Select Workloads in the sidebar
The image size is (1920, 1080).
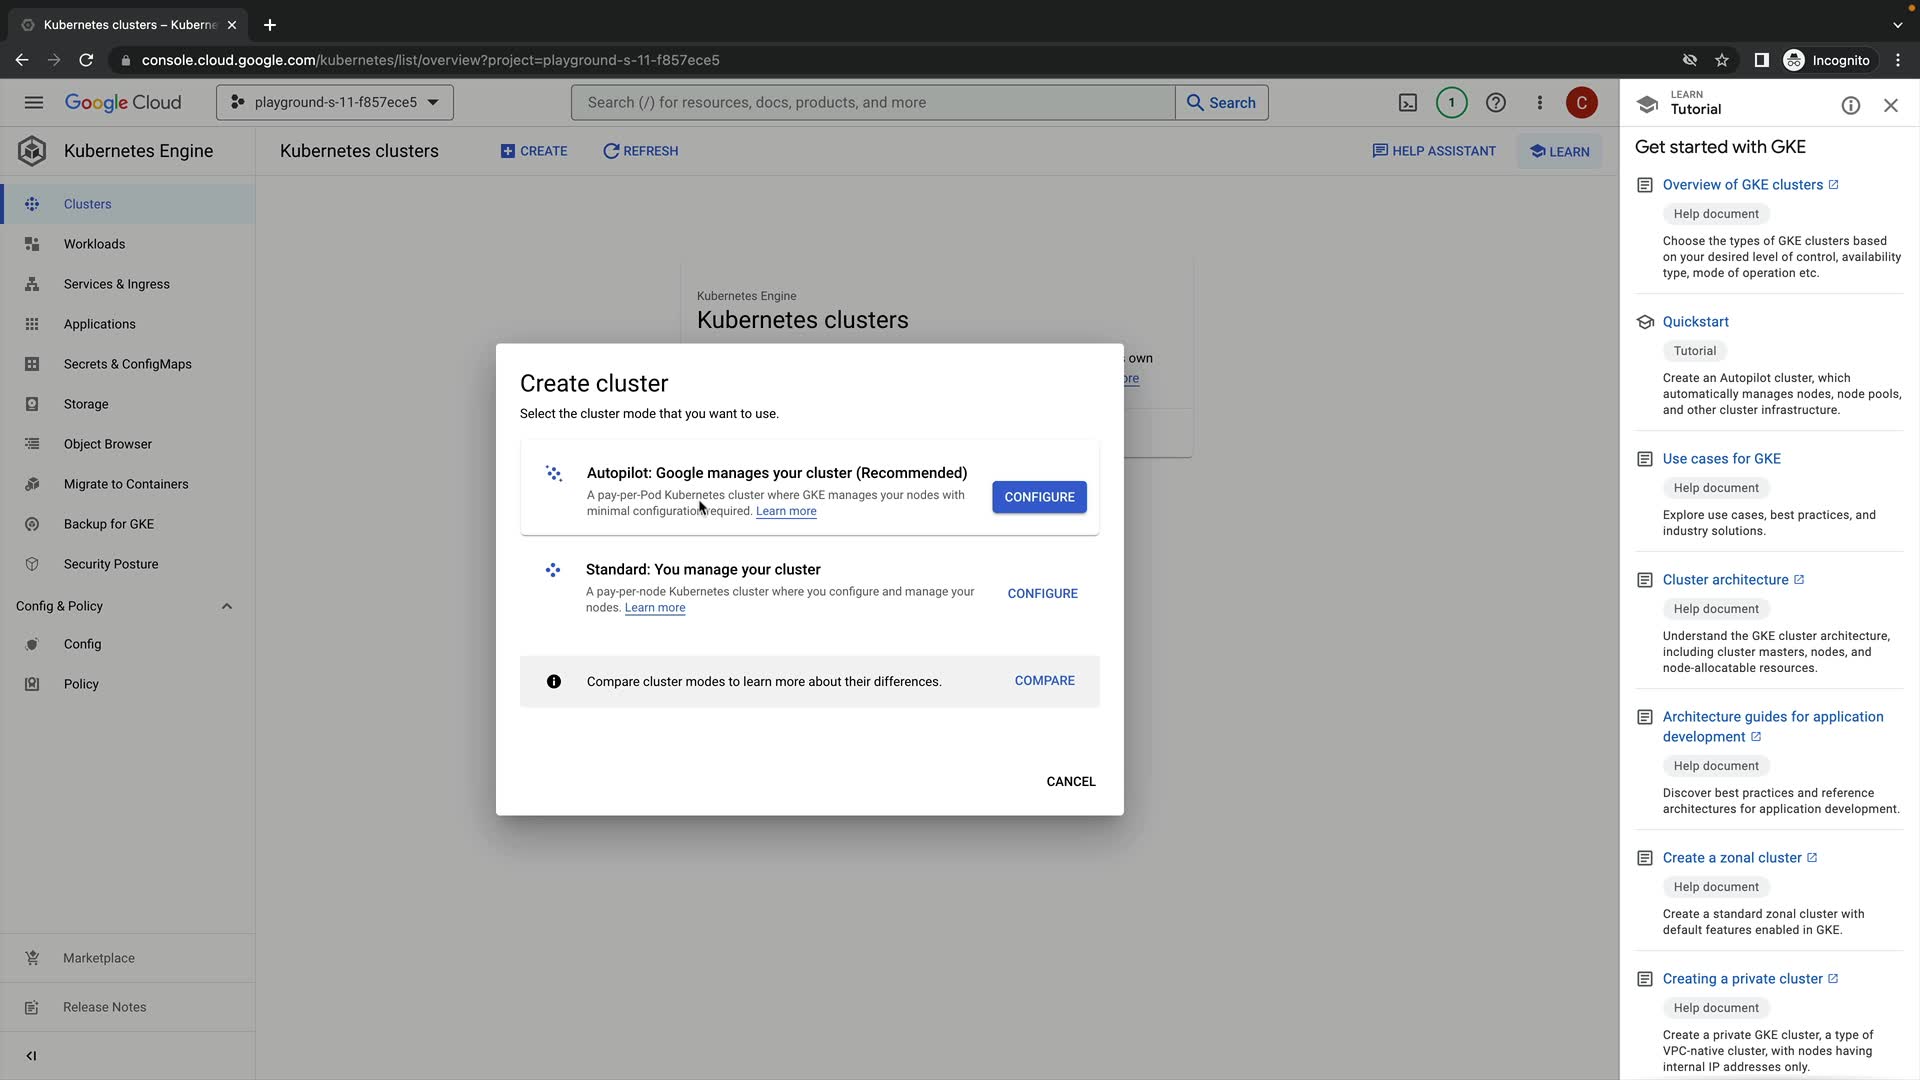(94, 244)
